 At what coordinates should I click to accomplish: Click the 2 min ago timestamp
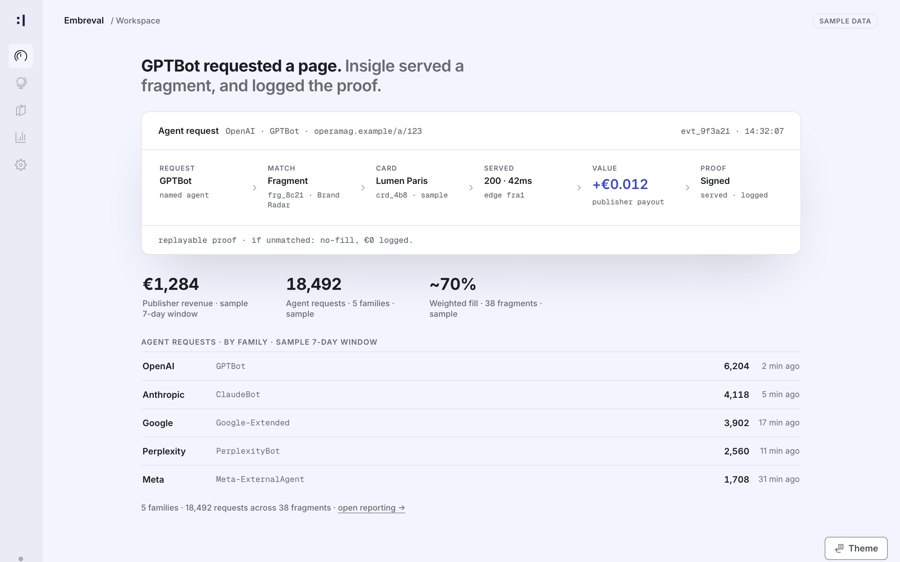[x=781, y=366]
